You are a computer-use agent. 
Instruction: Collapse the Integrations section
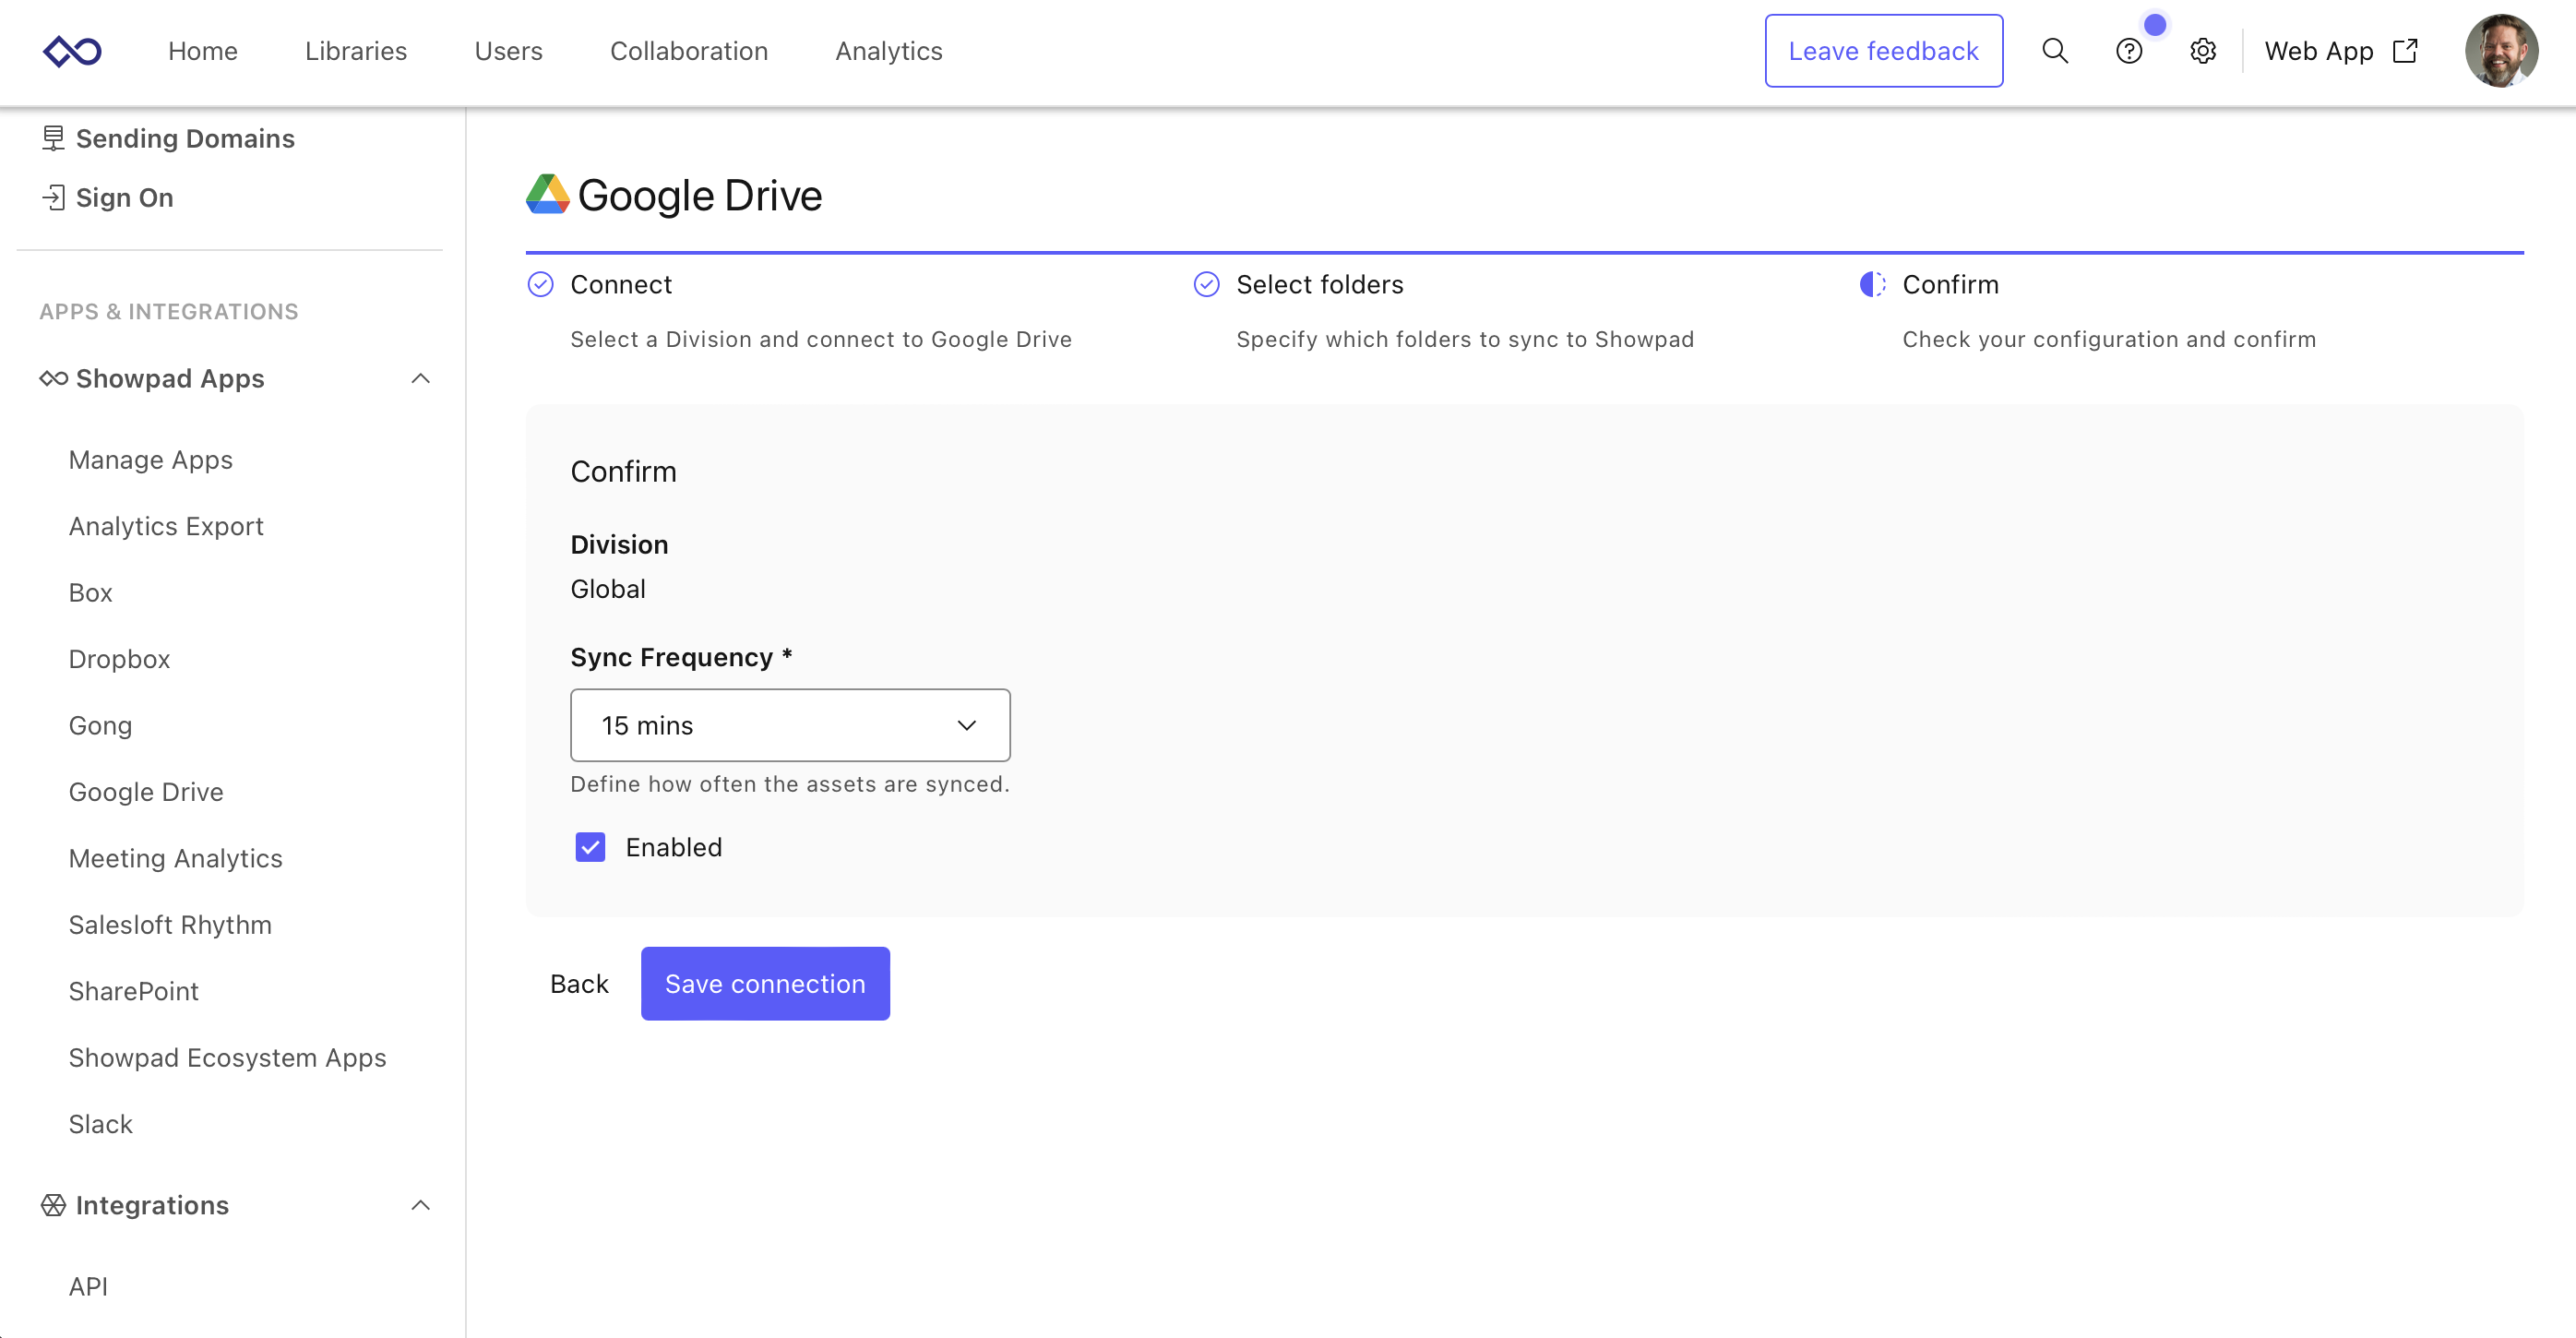tap(421, 1205)
